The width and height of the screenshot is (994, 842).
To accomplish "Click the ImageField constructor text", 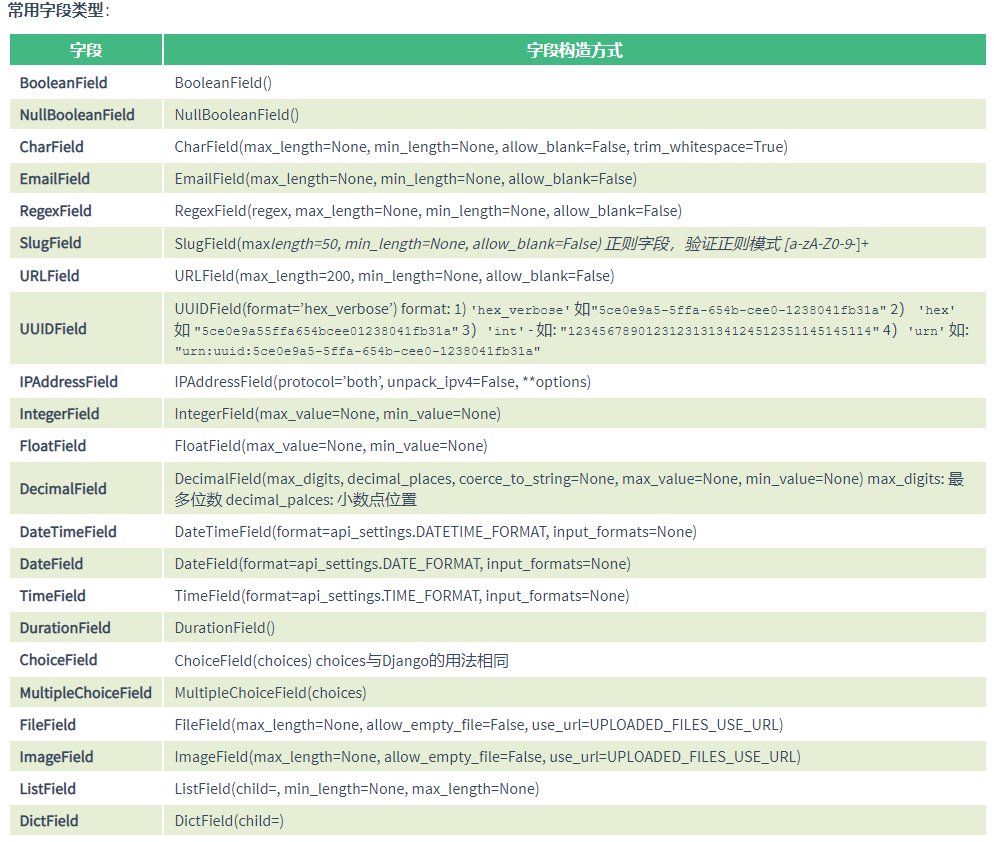I will 487,757.
